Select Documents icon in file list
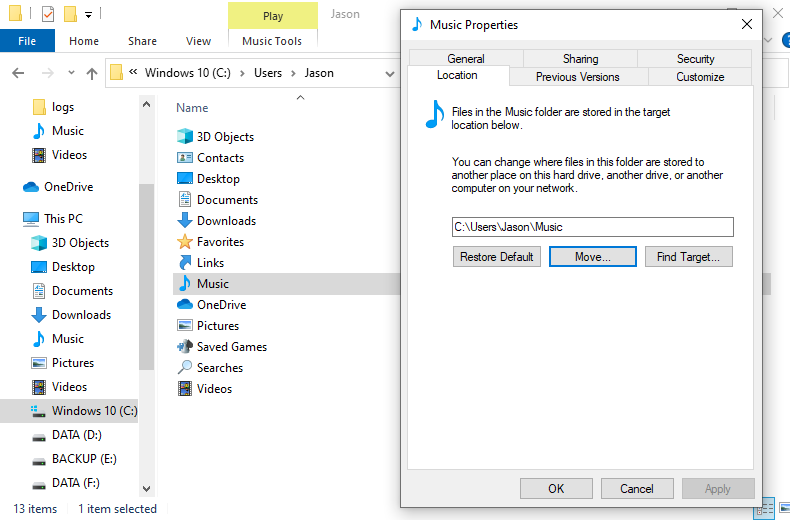The height and width of the screenshot is (520, 790). tap(185, 200)
